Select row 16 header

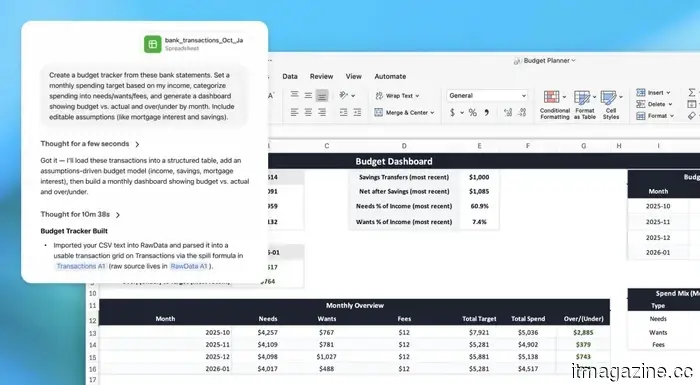92,369
